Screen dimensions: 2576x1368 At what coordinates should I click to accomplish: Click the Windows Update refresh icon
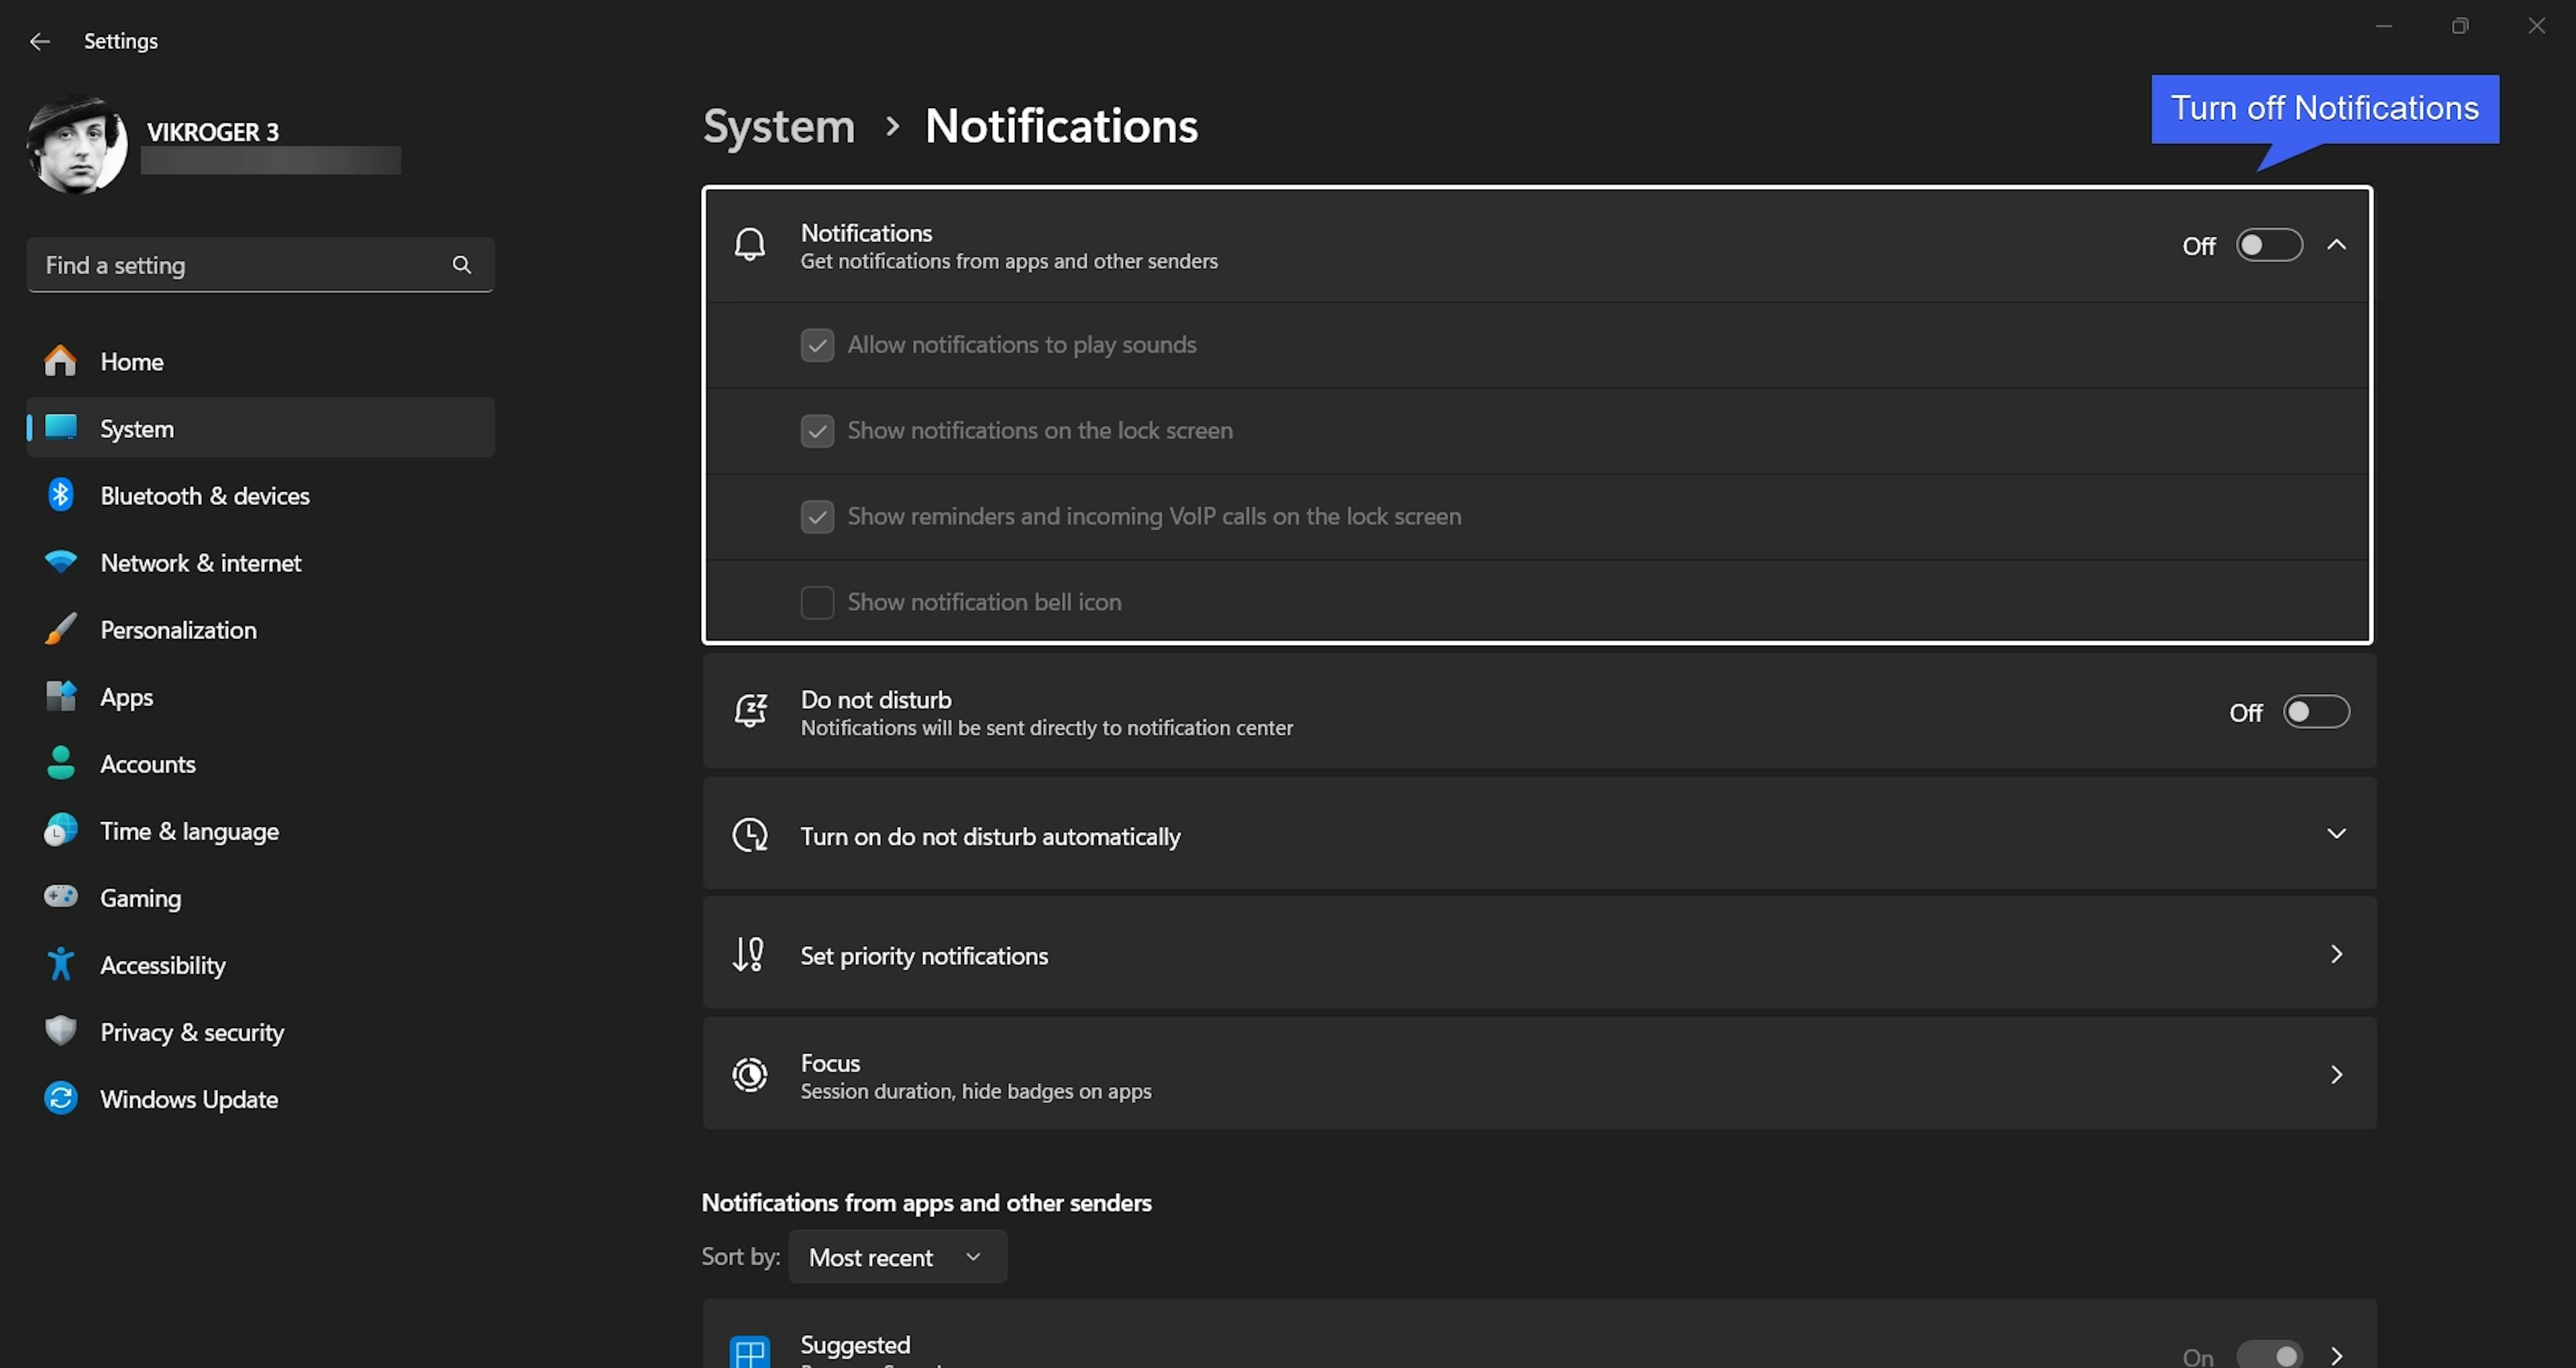pos(60,1098)
